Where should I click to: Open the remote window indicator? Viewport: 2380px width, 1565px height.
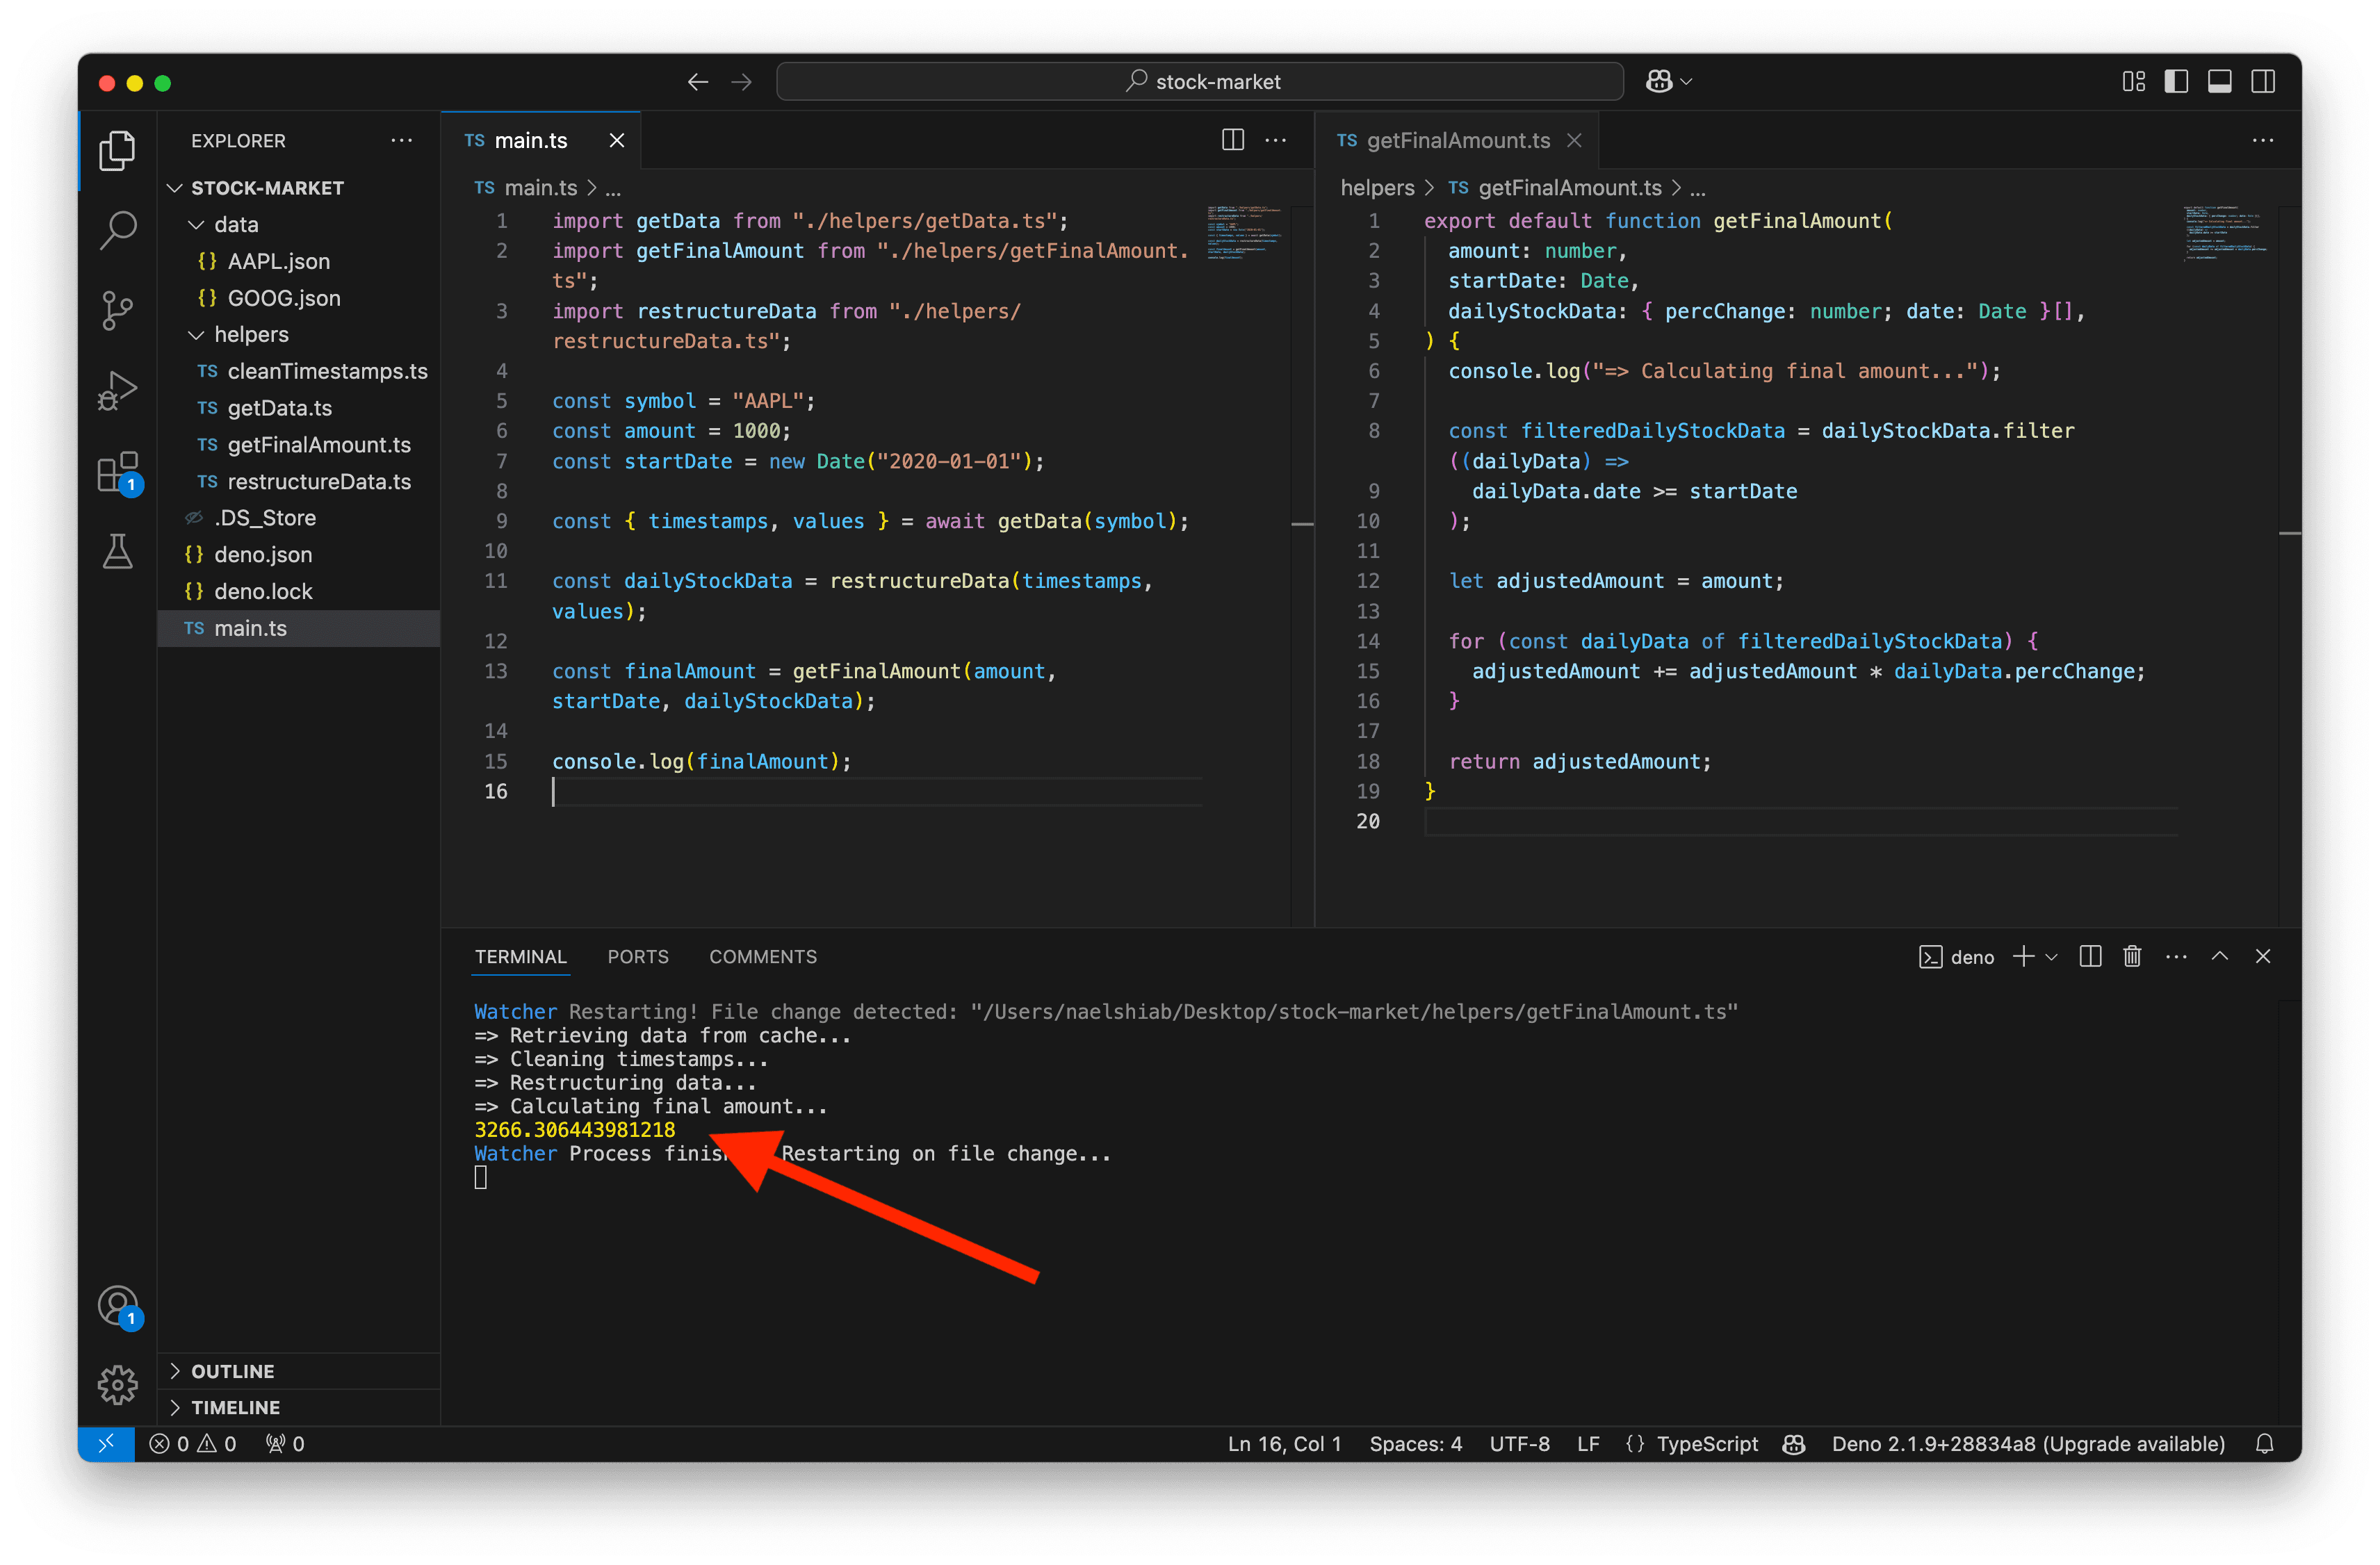click(x=106, y=1443)
